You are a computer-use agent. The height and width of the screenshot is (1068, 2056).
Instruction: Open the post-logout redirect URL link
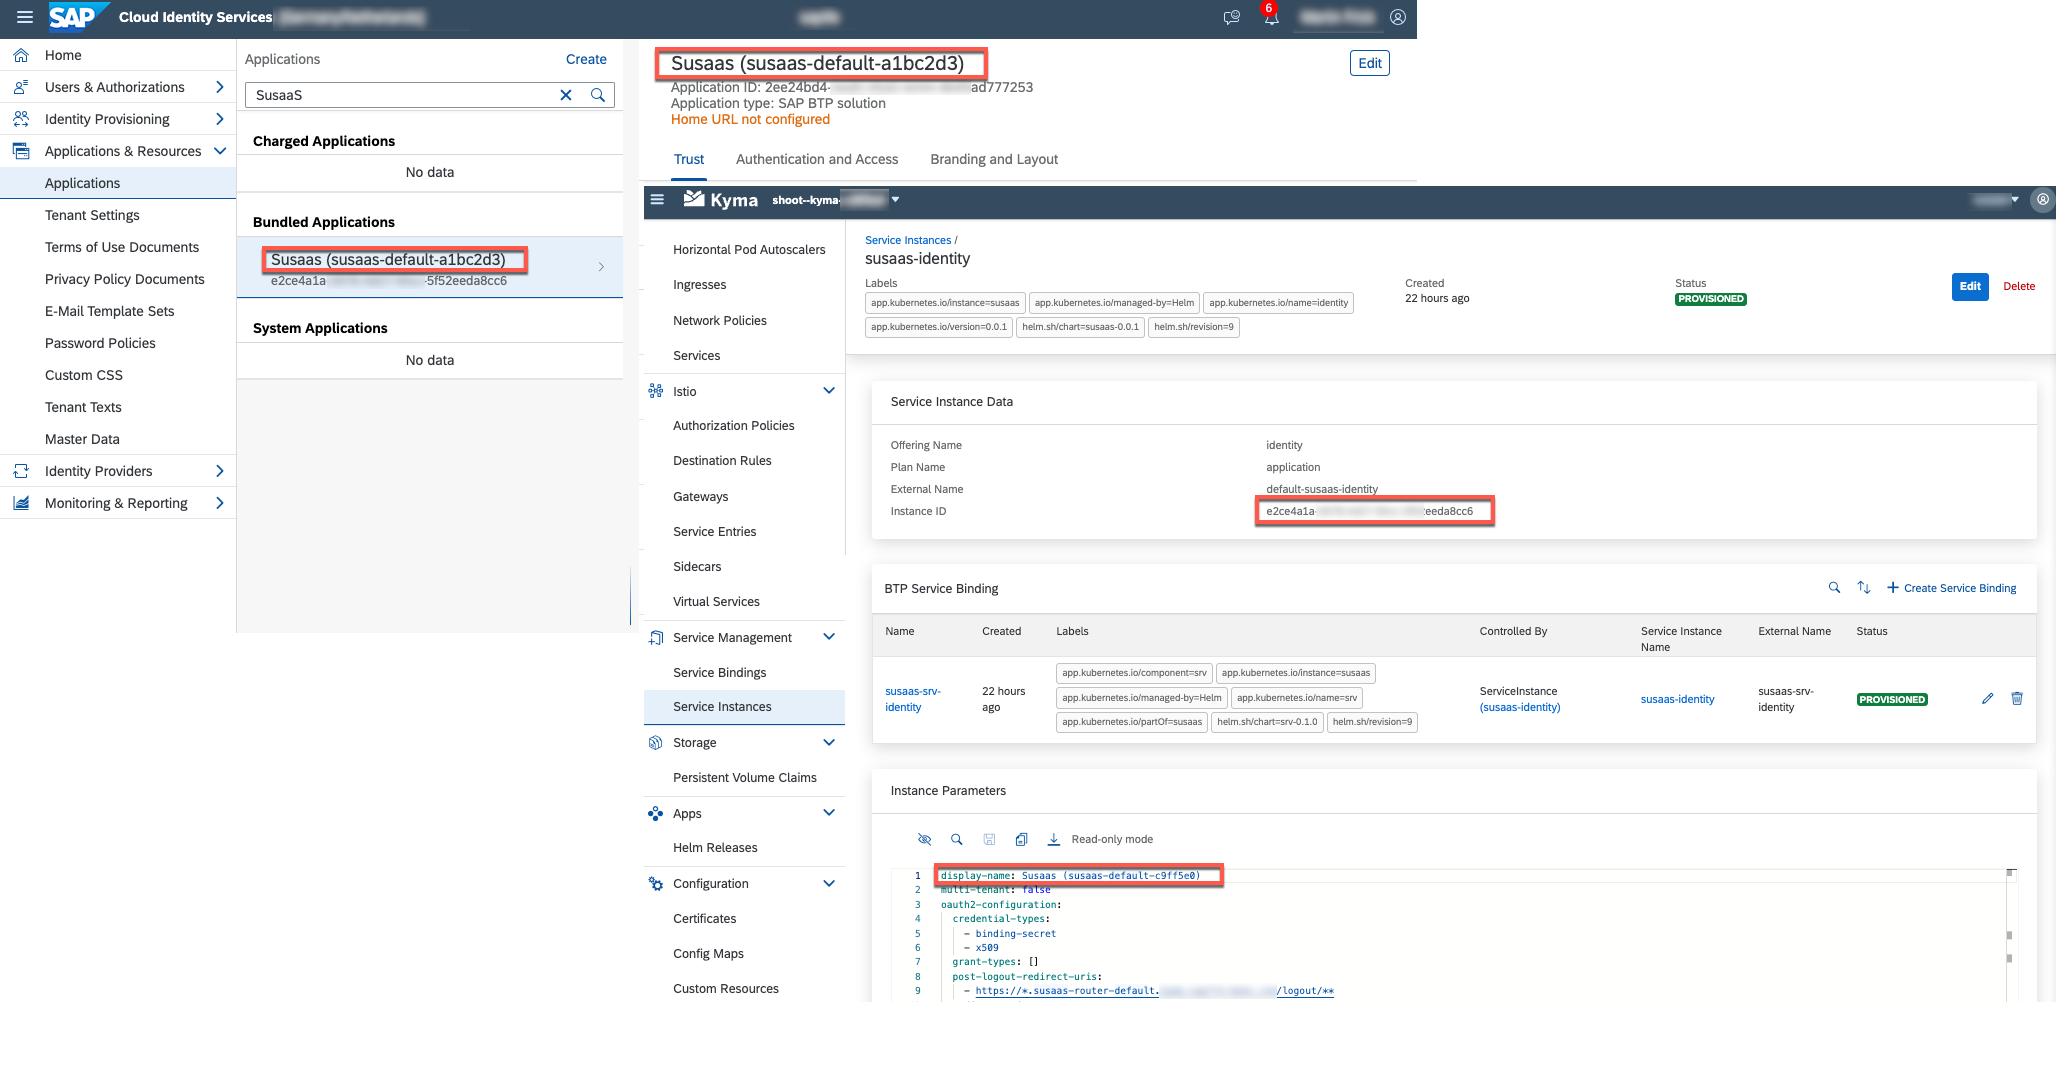click(x=1154, y=991)
